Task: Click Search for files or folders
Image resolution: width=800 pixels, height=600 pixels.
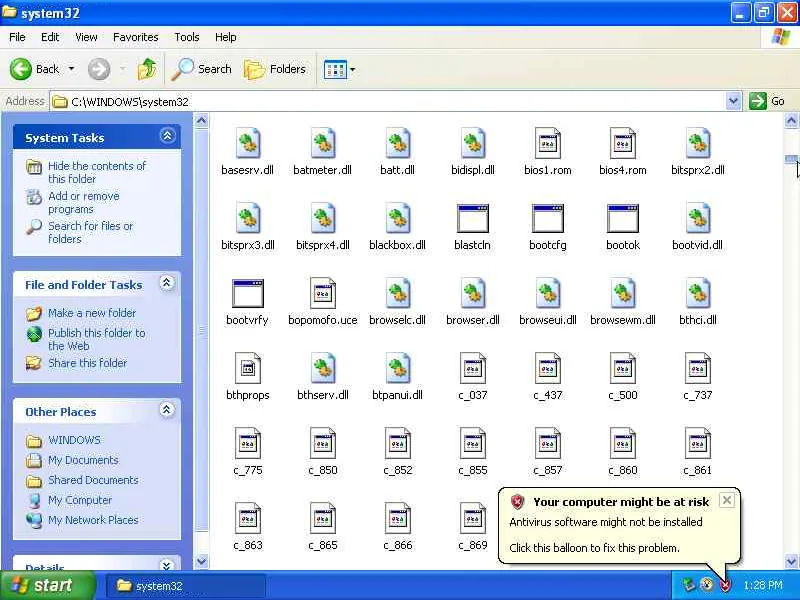Action: click(x=90, y=232)
